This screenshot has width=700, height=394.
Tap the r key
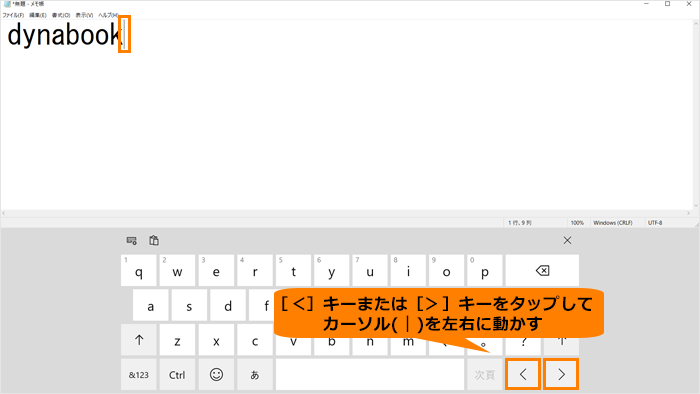click(x=255, y=270)
